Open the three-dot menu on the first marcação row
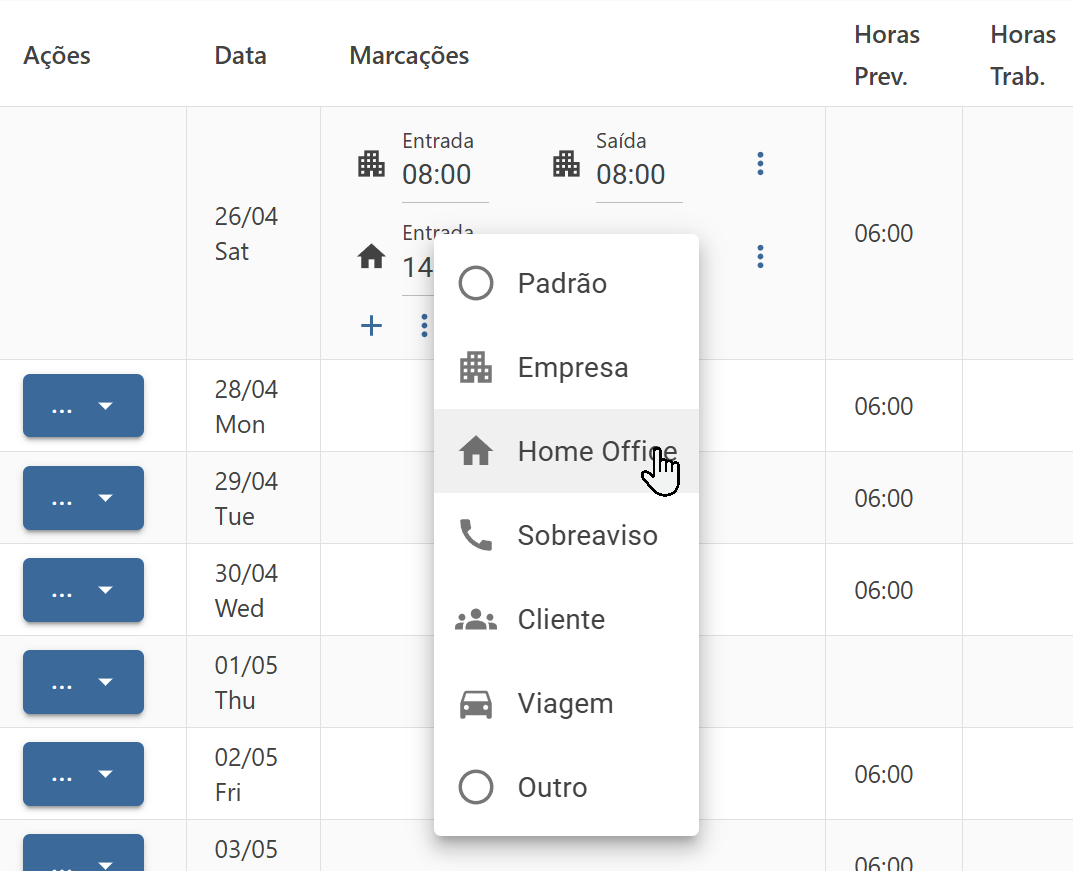This screenshot has height=871, width=1073. [760, 164]
